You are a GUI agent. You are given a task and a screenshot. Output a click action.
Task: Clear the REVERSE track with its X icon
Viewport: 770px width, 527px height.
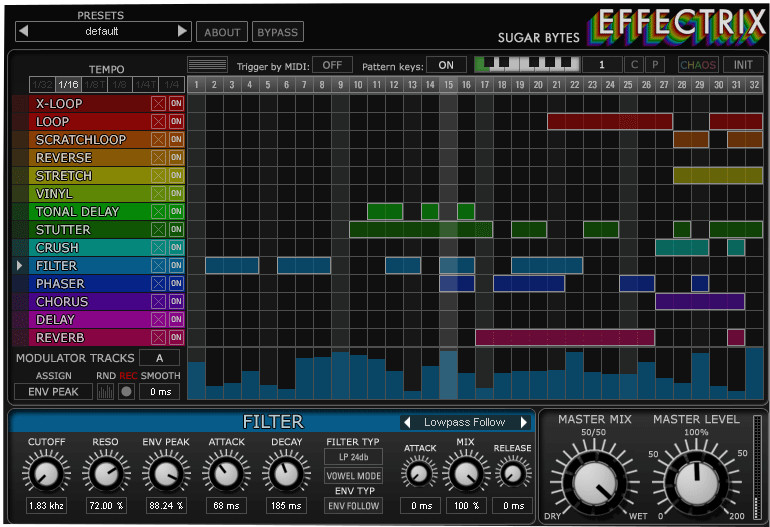(x=158, y=158)
